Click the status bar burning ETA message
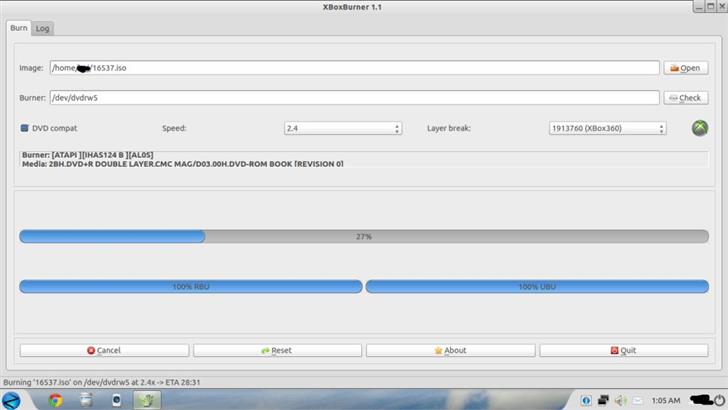 pos(102,382)
